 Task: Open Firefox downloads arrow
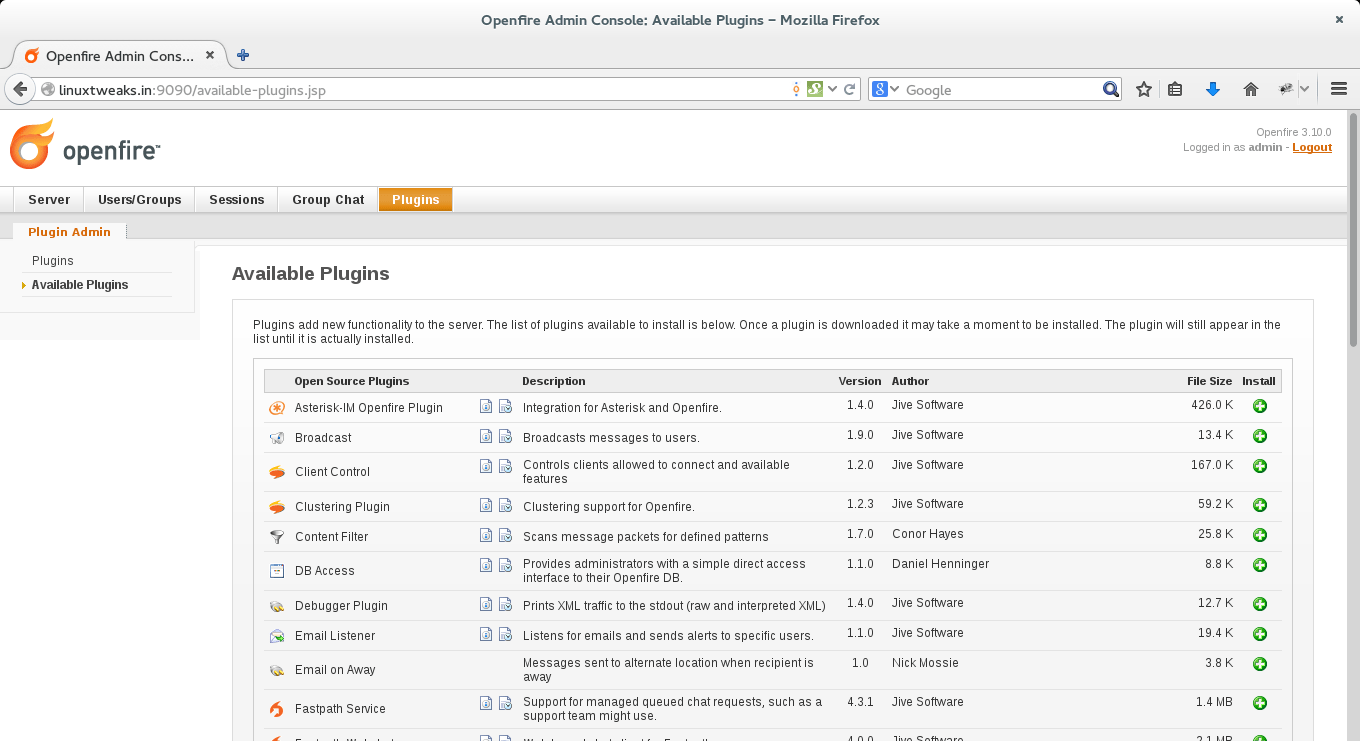(x=1213, y=89)
